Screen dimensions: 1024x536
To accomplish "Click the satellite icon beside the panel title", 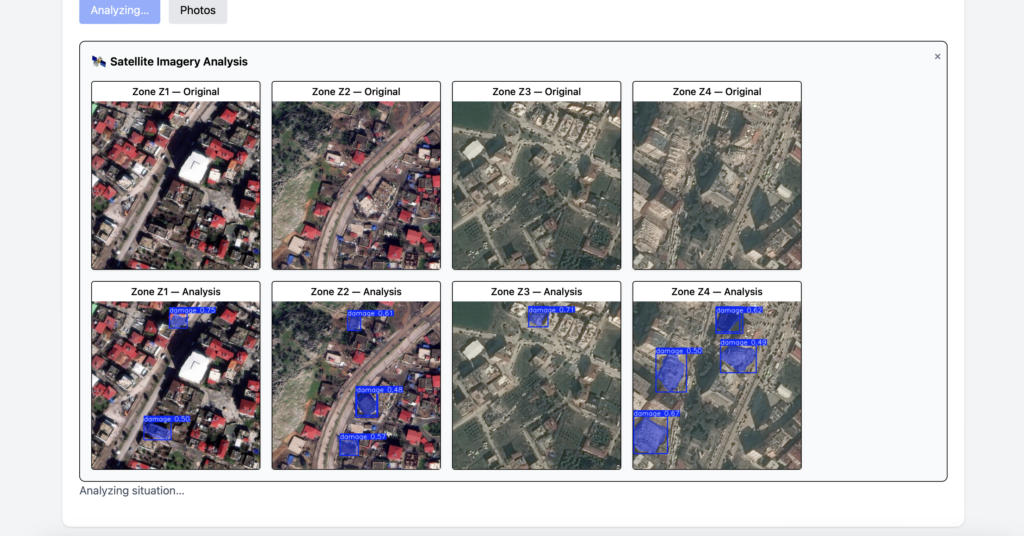I will pos(99,62).
